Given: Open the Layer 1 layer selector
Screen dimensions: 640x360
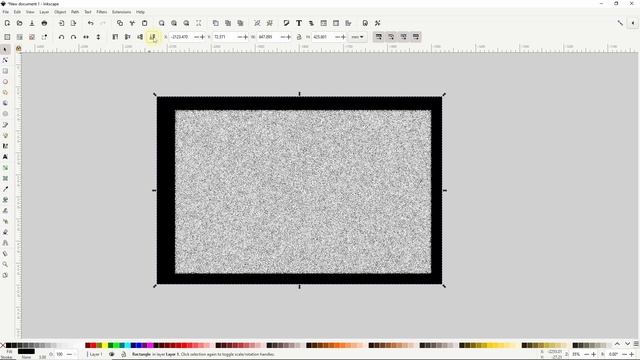Looking at the screenshot, I should tap(96, 354).
